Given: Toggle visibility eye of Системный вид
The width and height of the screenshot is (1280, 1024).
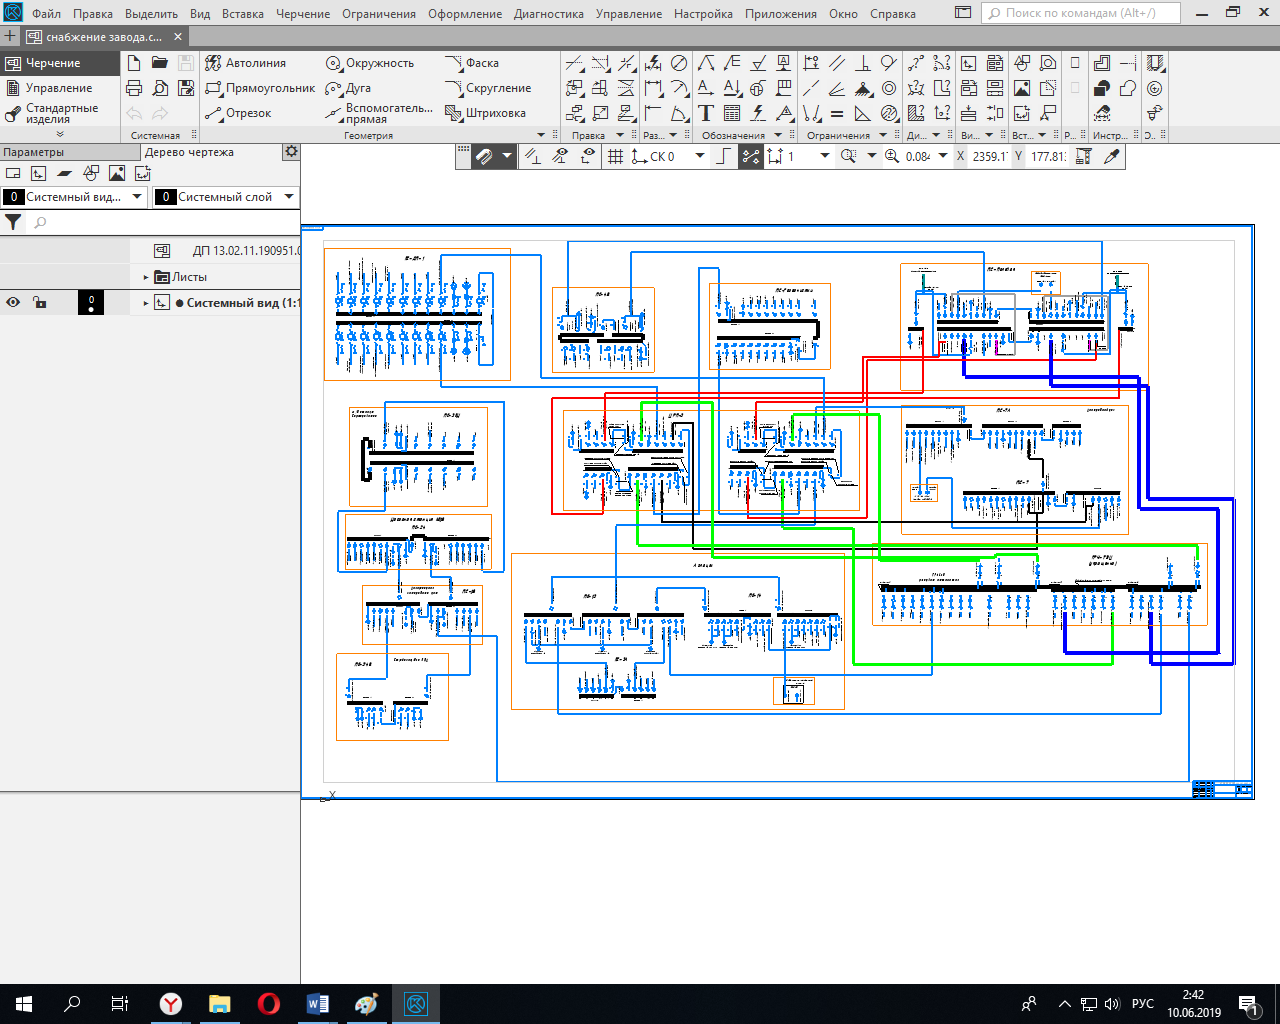Looking at the screenshot, I should 13,302.
